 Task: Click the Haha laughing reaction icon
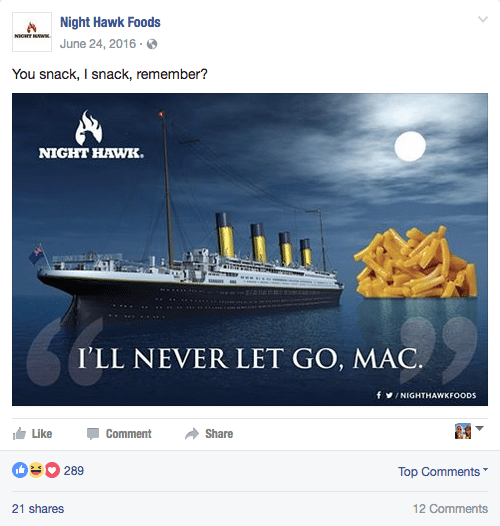[36, 470]
